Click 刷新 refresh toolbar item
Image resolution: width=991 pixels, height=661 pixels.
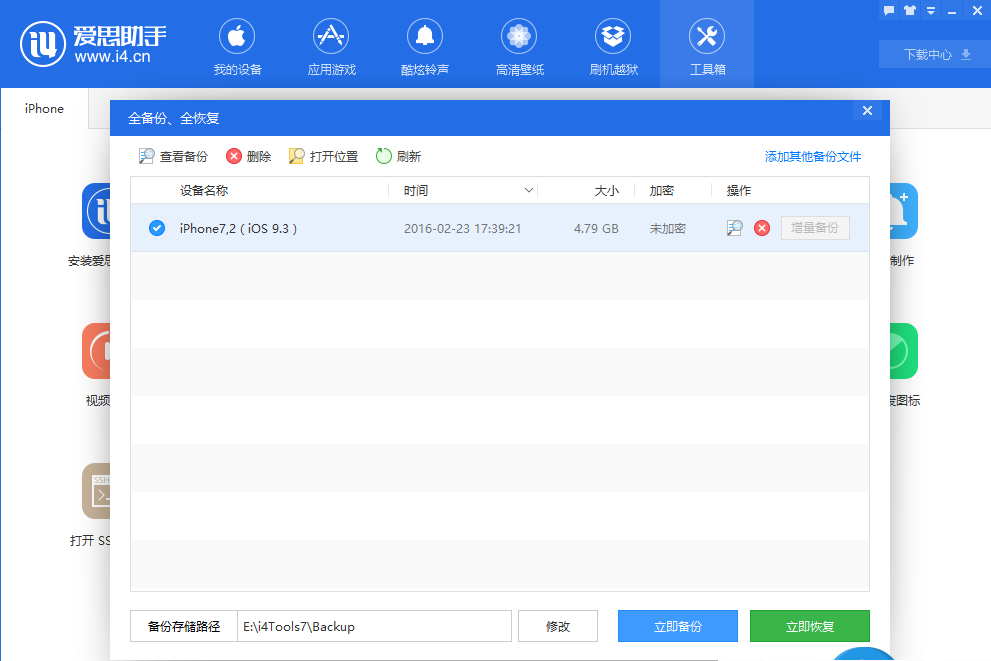click(398, 156)
